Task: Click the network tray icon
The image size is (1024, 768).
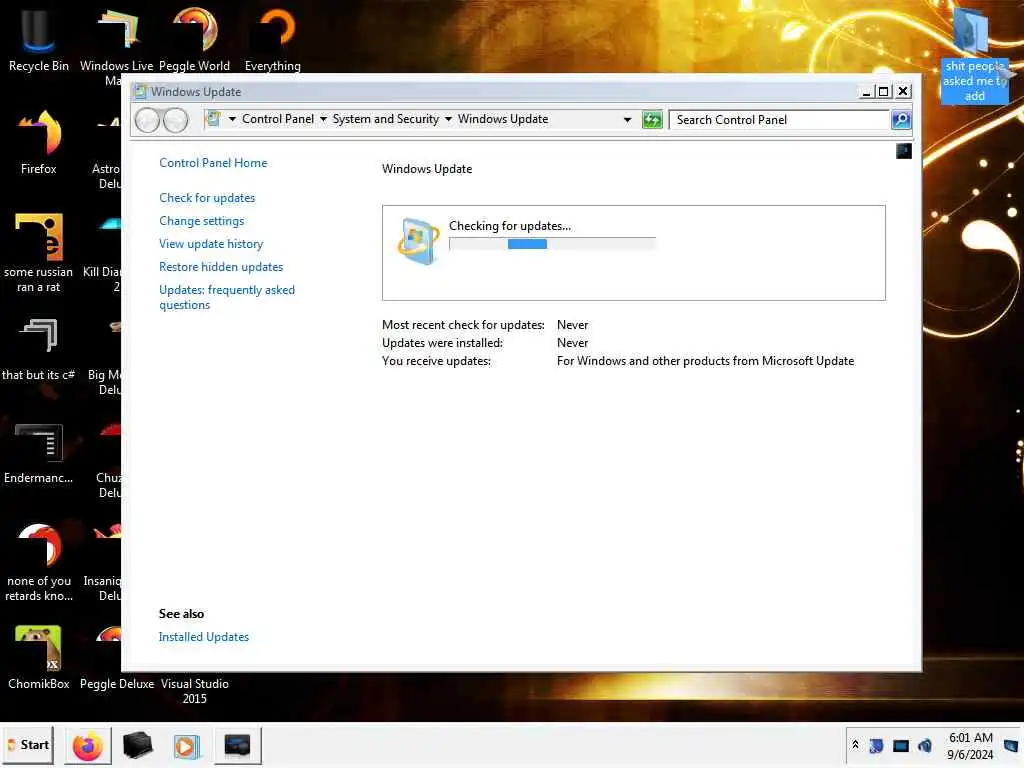Action: click(x=901, y=746)
